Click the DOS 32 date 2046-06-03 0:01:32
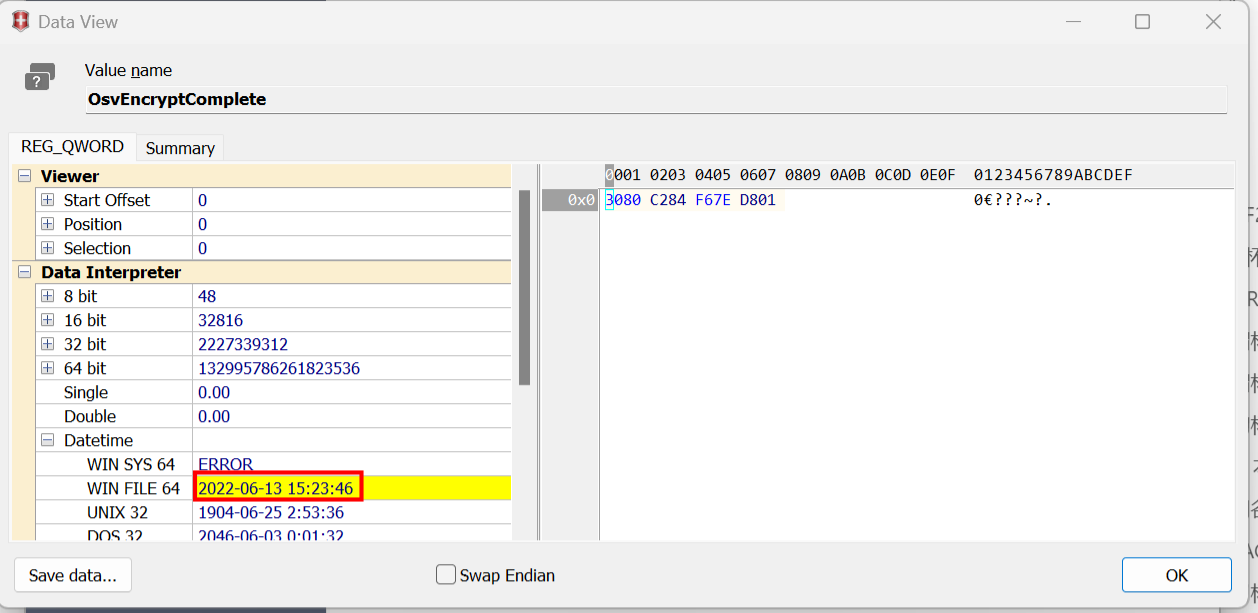 pyautogui.click(x=271, y=534)
